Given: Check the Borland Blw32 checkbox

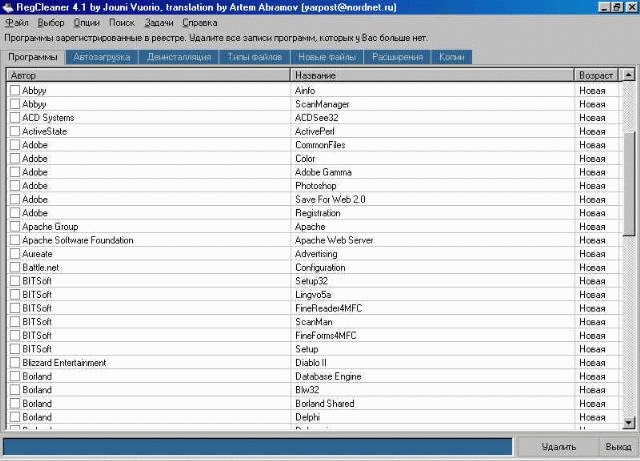Looking at the screenshot, I should click(15, 390).
